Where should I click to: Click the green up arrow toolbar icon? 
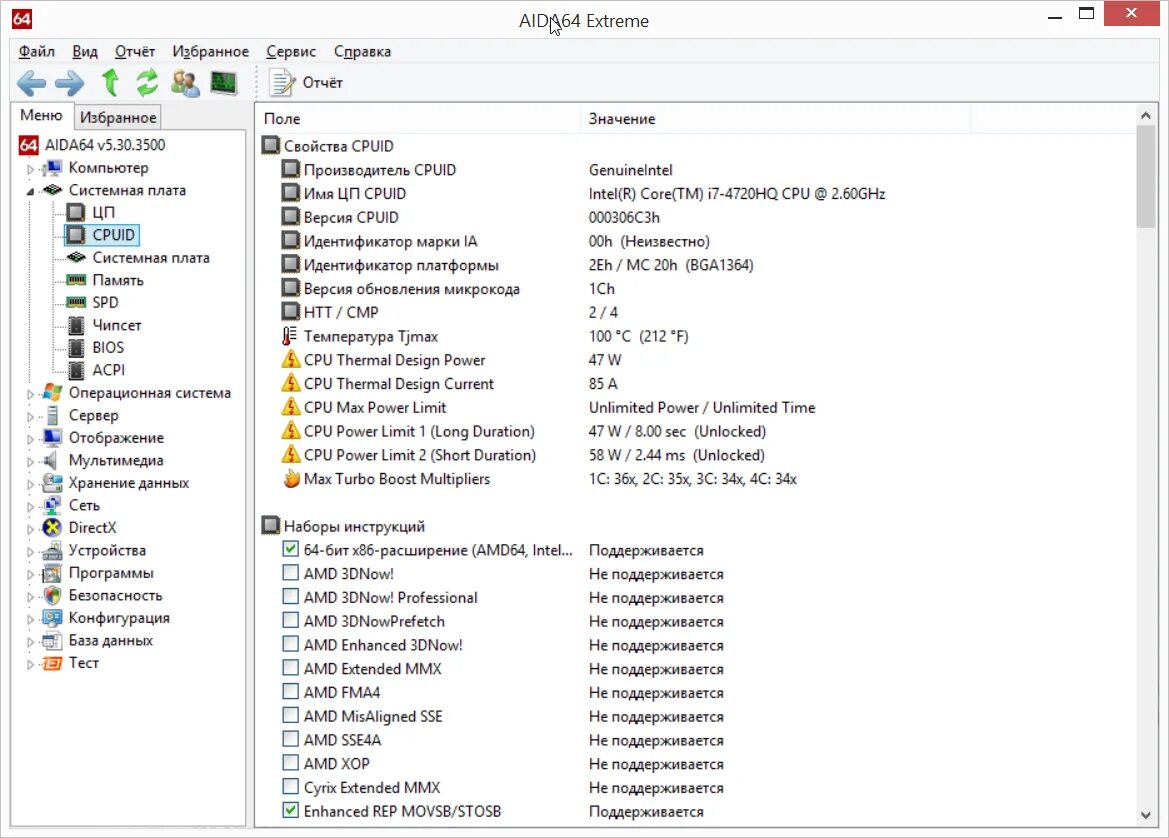click(110, 82)
